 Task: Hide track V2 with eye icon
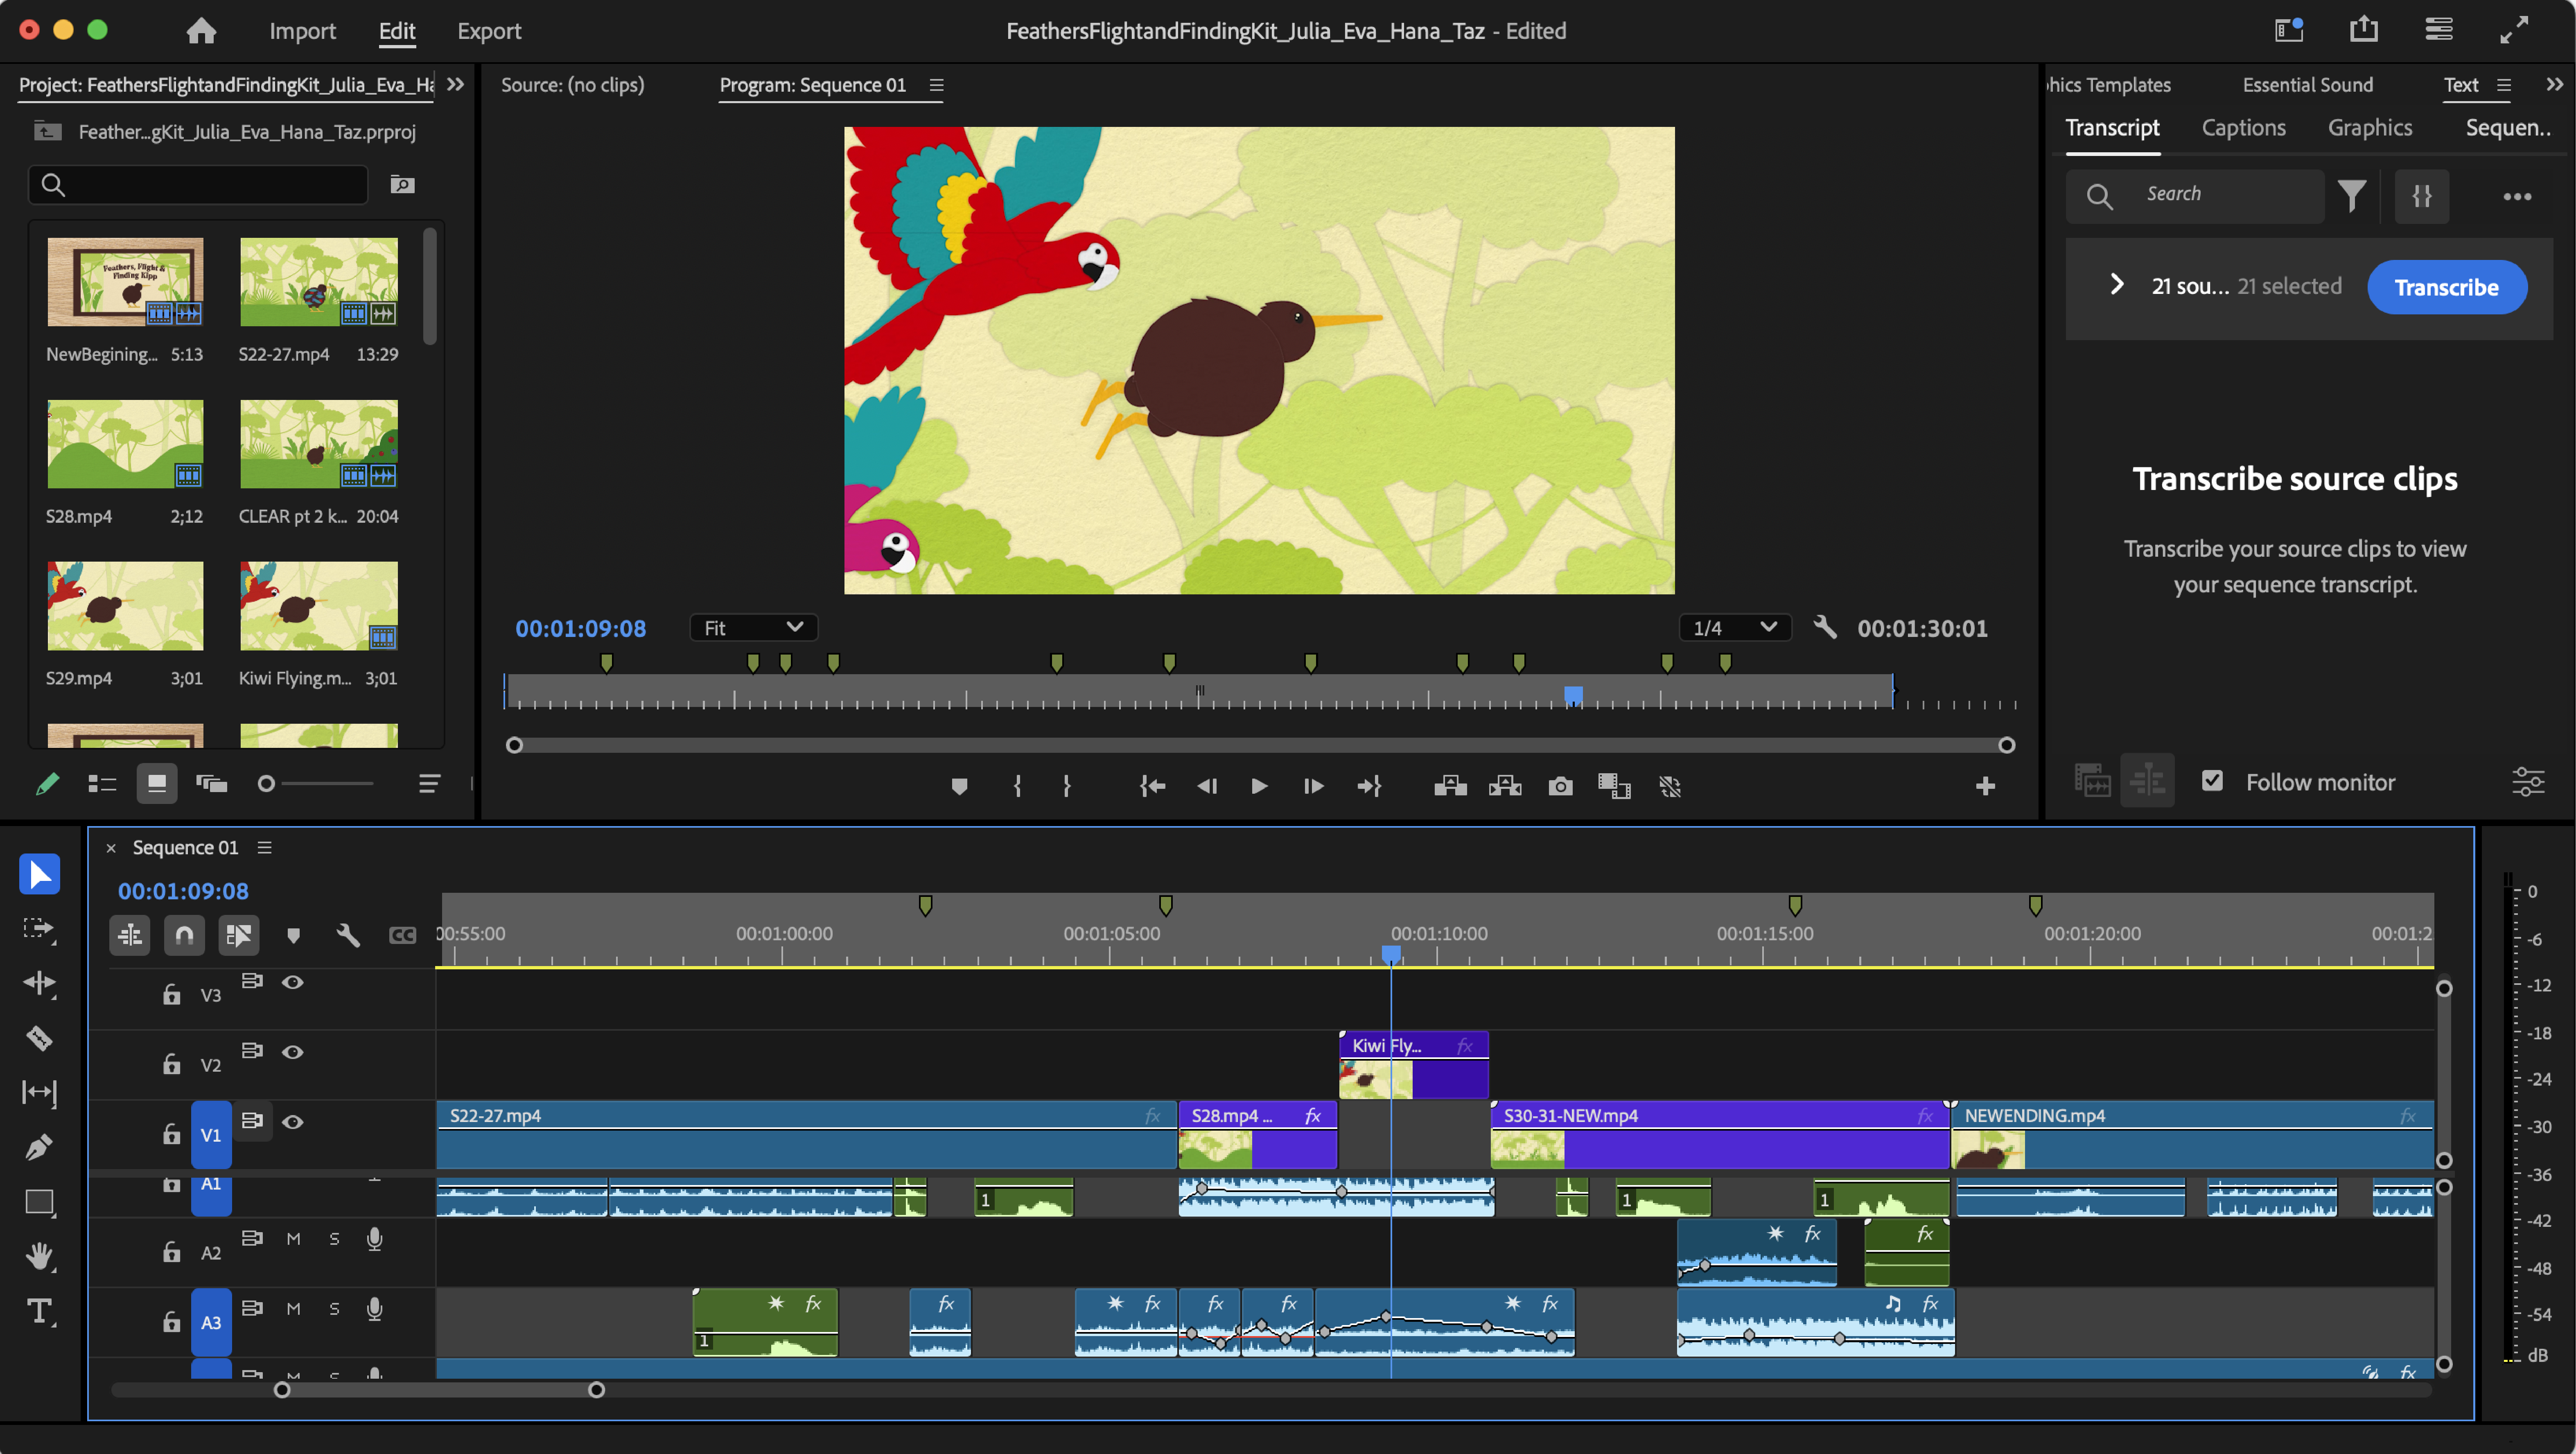[x=292, y=1052]
